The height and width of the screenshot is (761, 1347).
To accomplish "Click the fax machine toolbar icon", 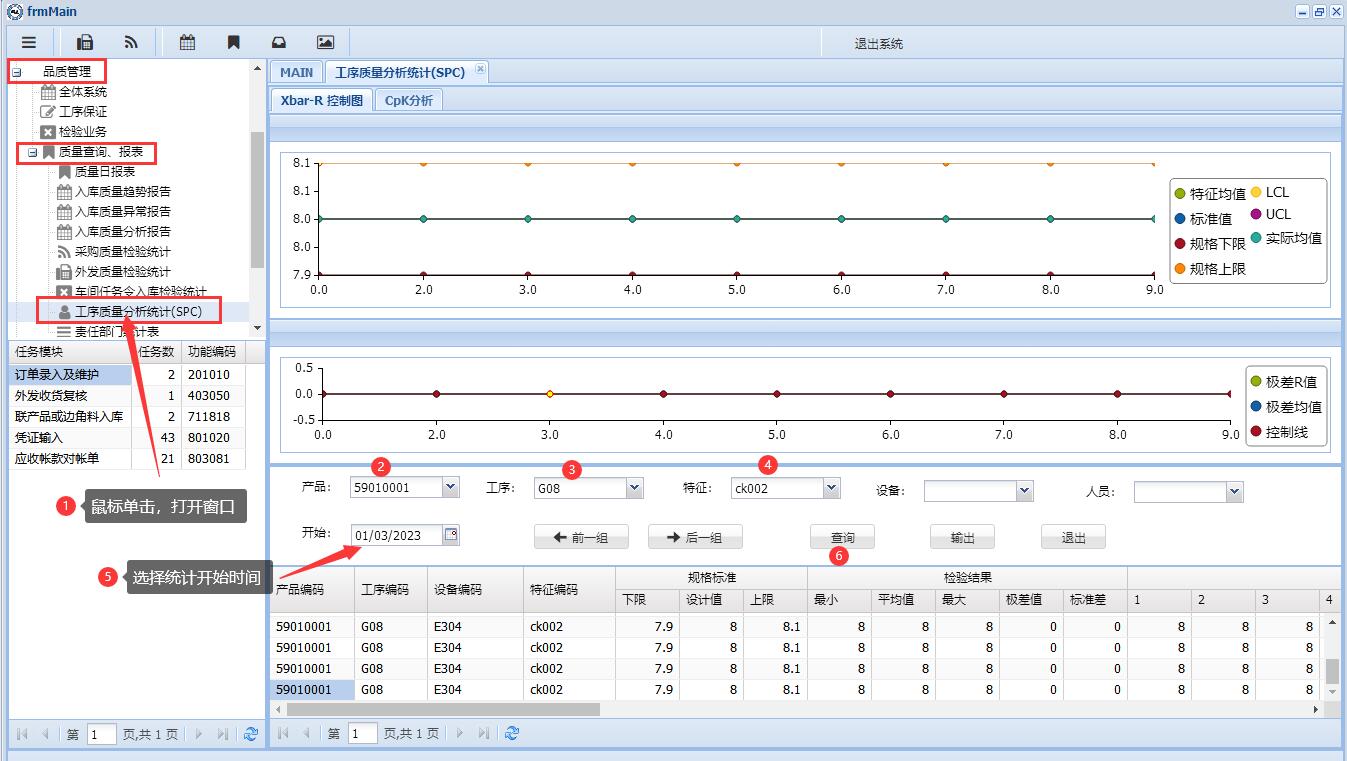I will [x=85, y=42].
